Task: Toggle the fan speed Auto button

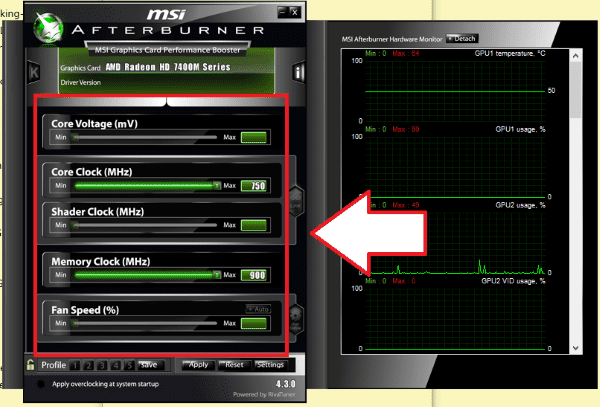Action: point(258,309)
